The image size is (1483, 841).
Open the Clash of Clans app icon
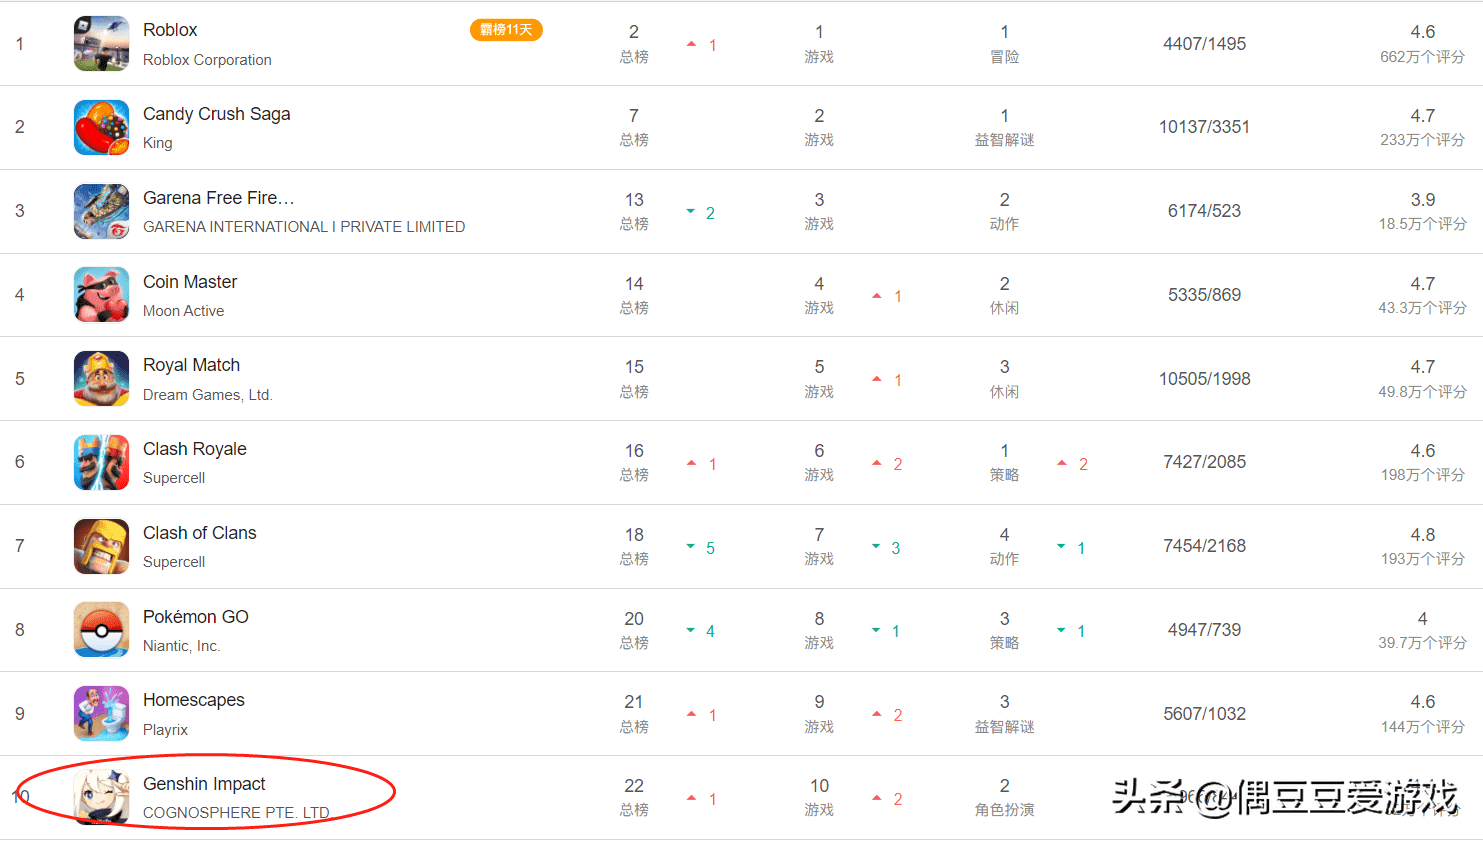(x=101, y=546)
